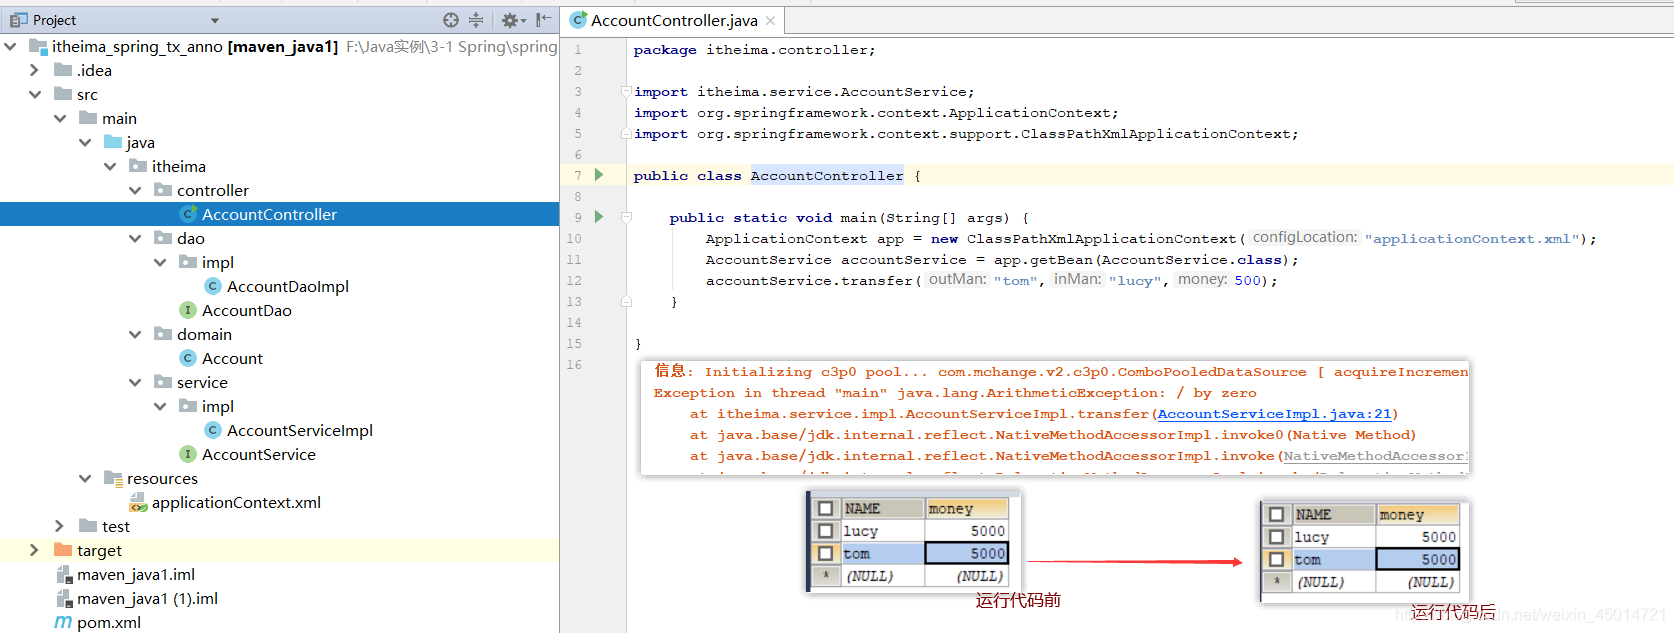This screenshot has width=1674, height=633.
Task: Expand the test folder
Action: [x=60, y=526]
